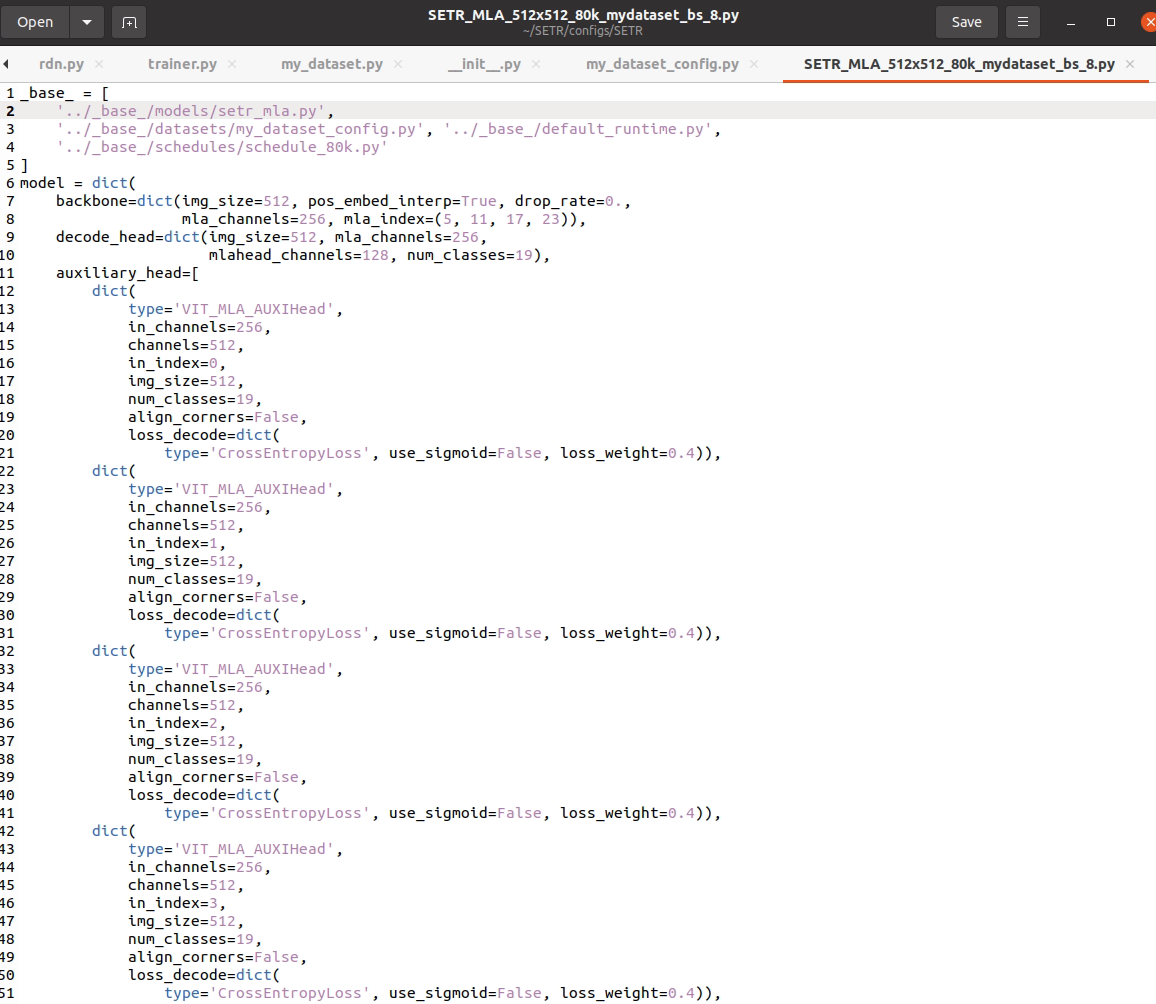1156x1004 pixels.
Task: Close the trainer.py tab with its x icon
Action: (x=232, y=63)
